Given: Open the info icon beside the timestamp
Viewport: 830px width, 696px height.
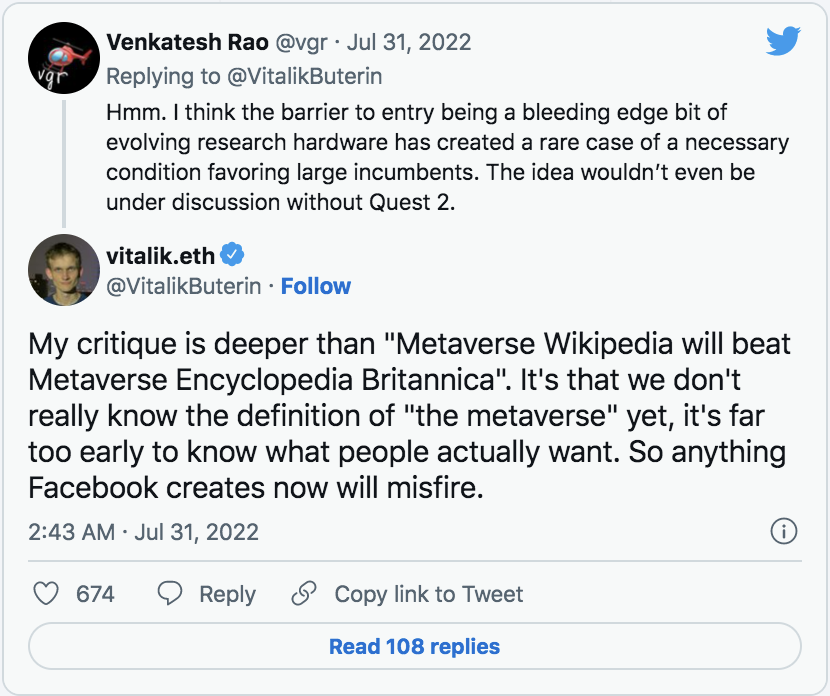Looking at the screenshot, I should coord(784,532).
